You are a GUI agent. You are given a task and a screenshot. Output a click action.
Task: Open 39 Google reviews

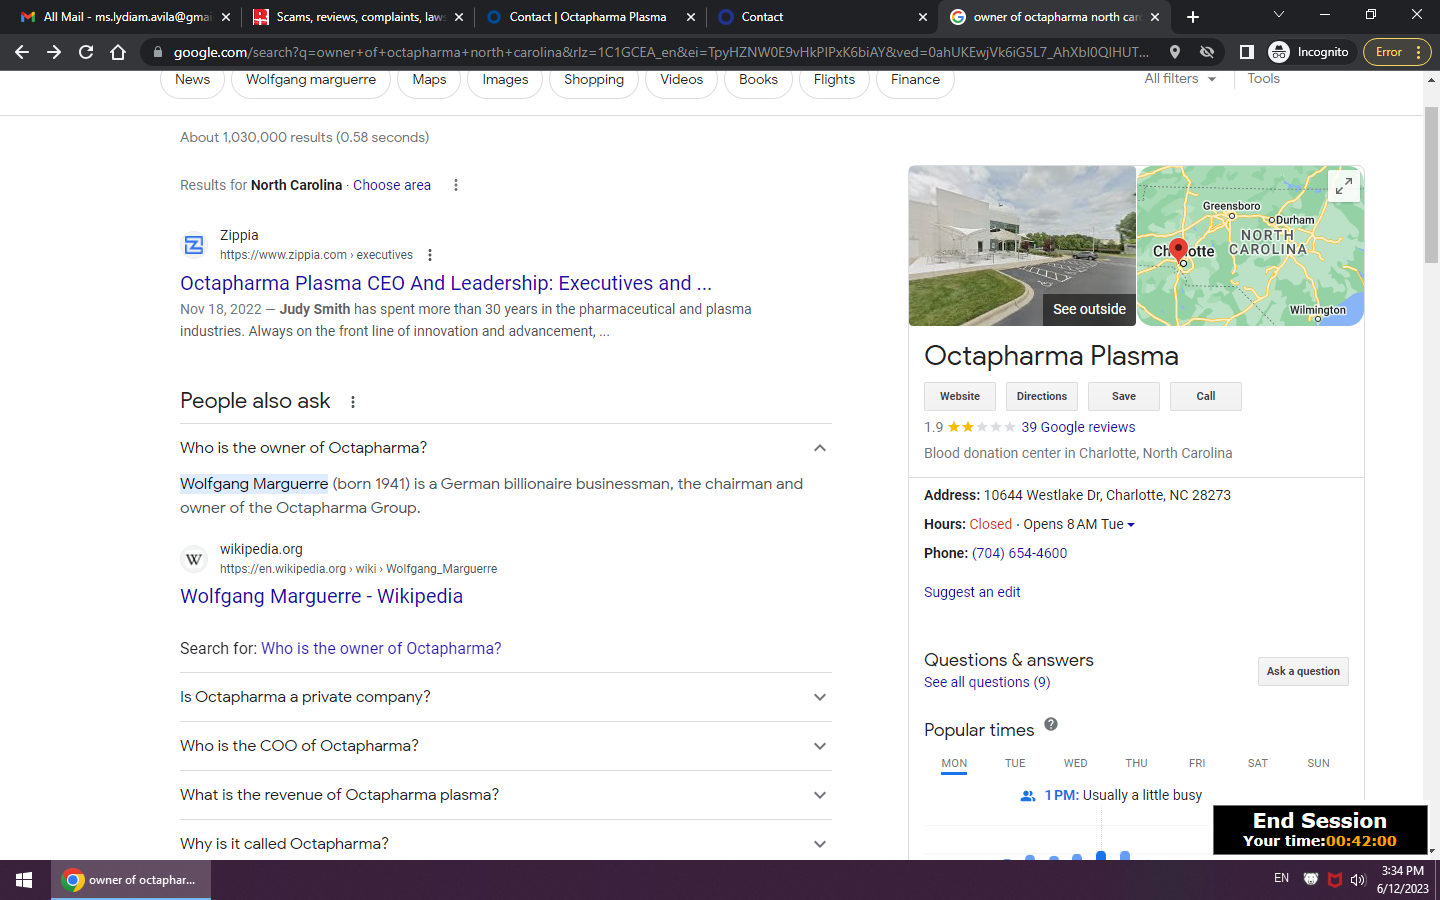click(x=1078, y=427)
